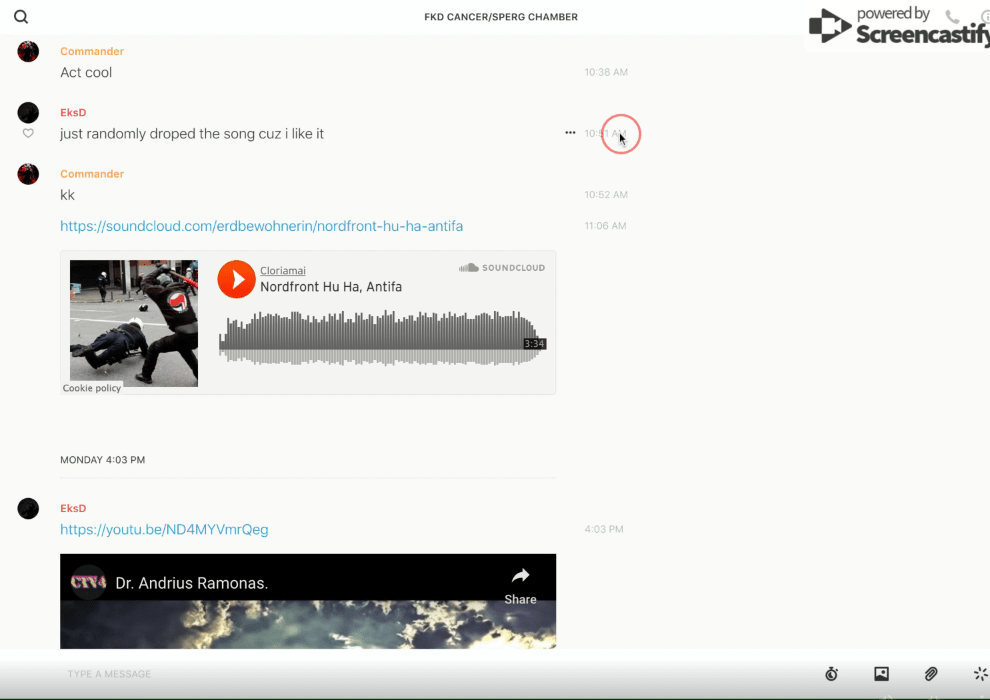Play the Nordfront Hu Ha, Antifa track
This screenshot has width=990, height=700.
coord(237,279)
